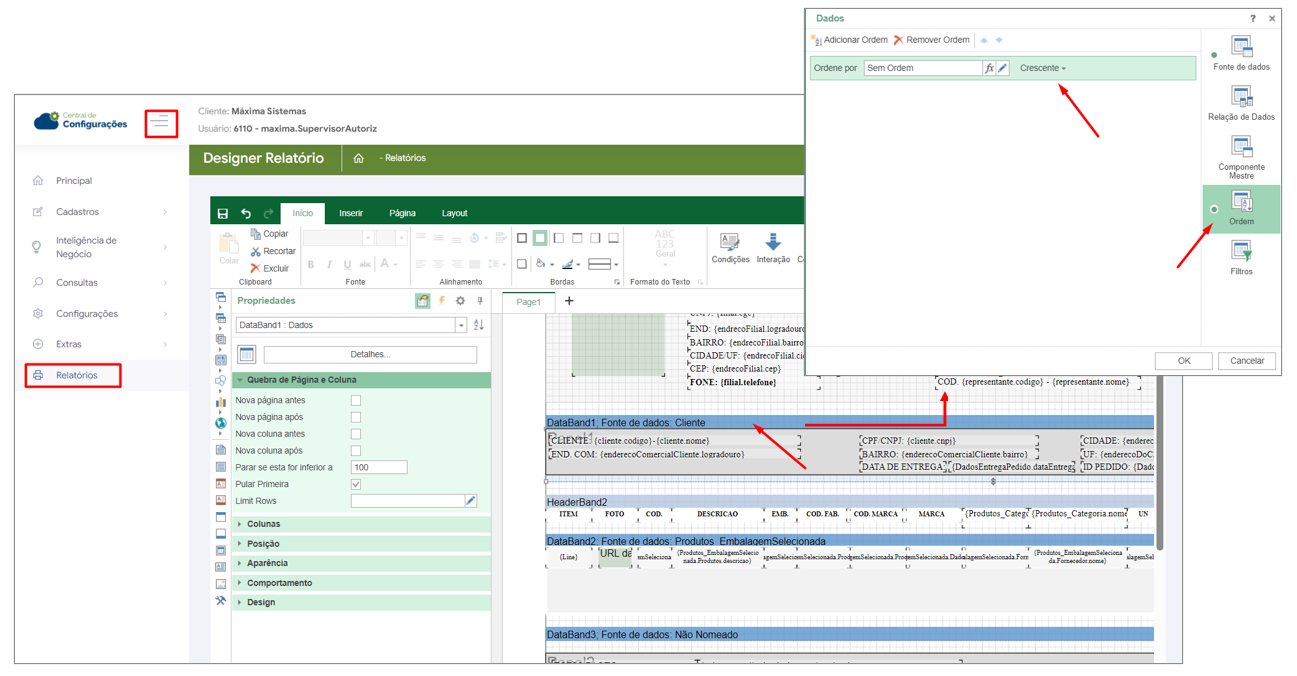Open Relatórios in the left sidebar

point(76,375)
